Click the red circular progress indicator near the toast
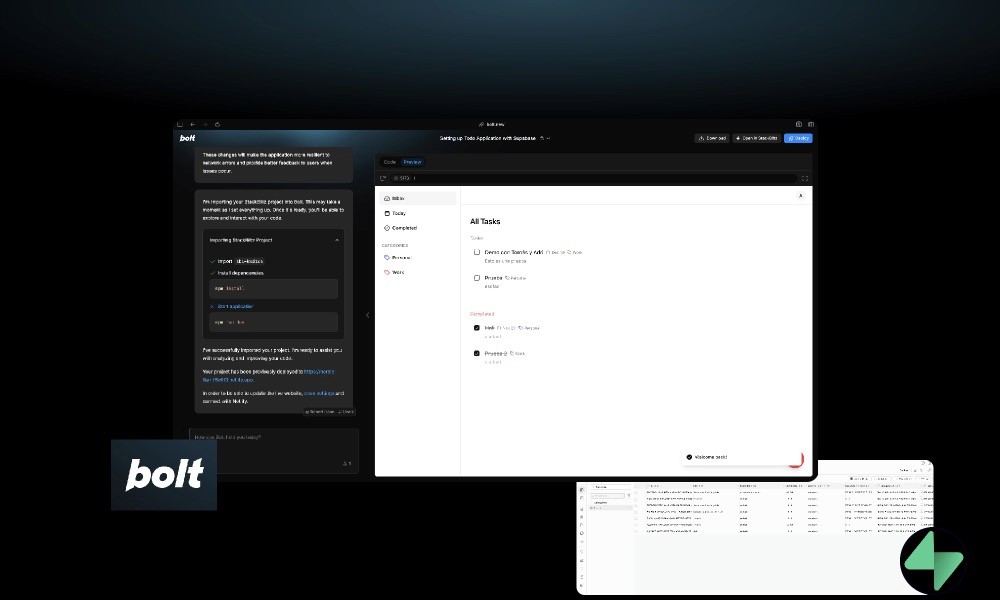 [x=795, y=459]
